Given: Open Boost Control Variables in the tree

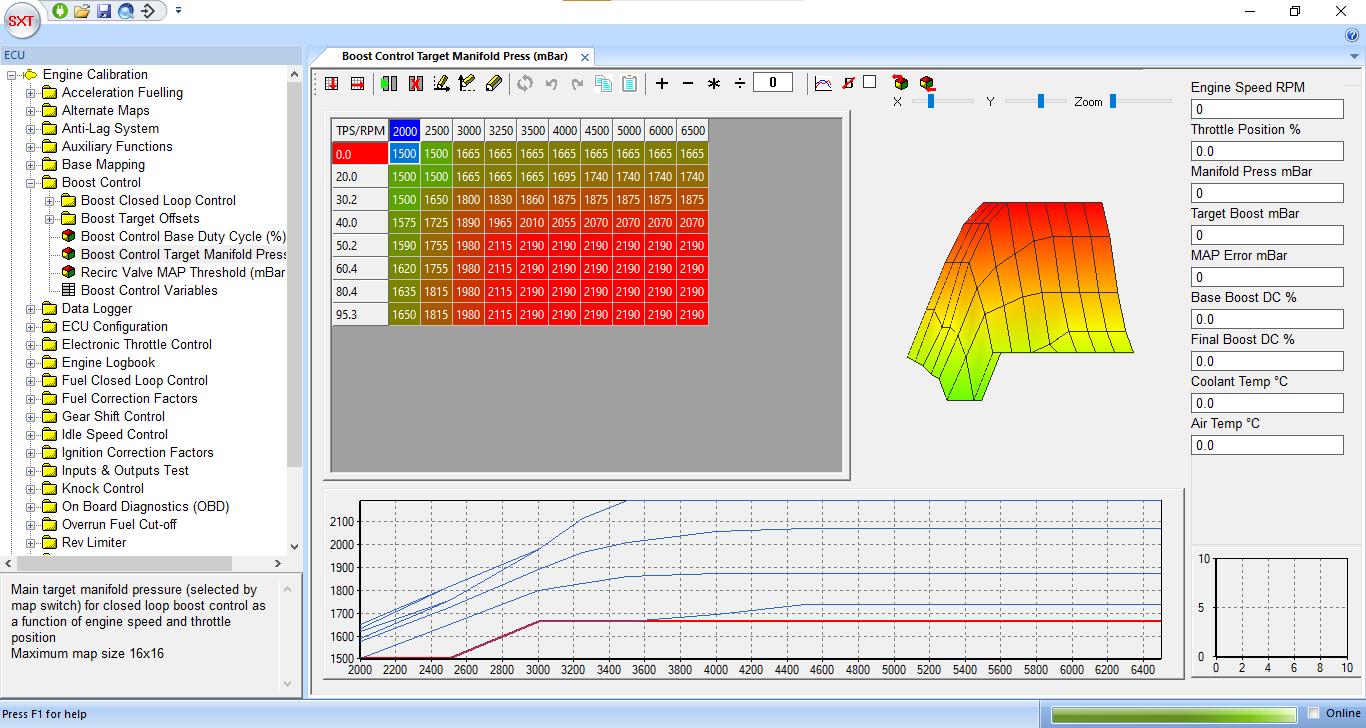Looking at the screenshot, I should click(149, 291).
